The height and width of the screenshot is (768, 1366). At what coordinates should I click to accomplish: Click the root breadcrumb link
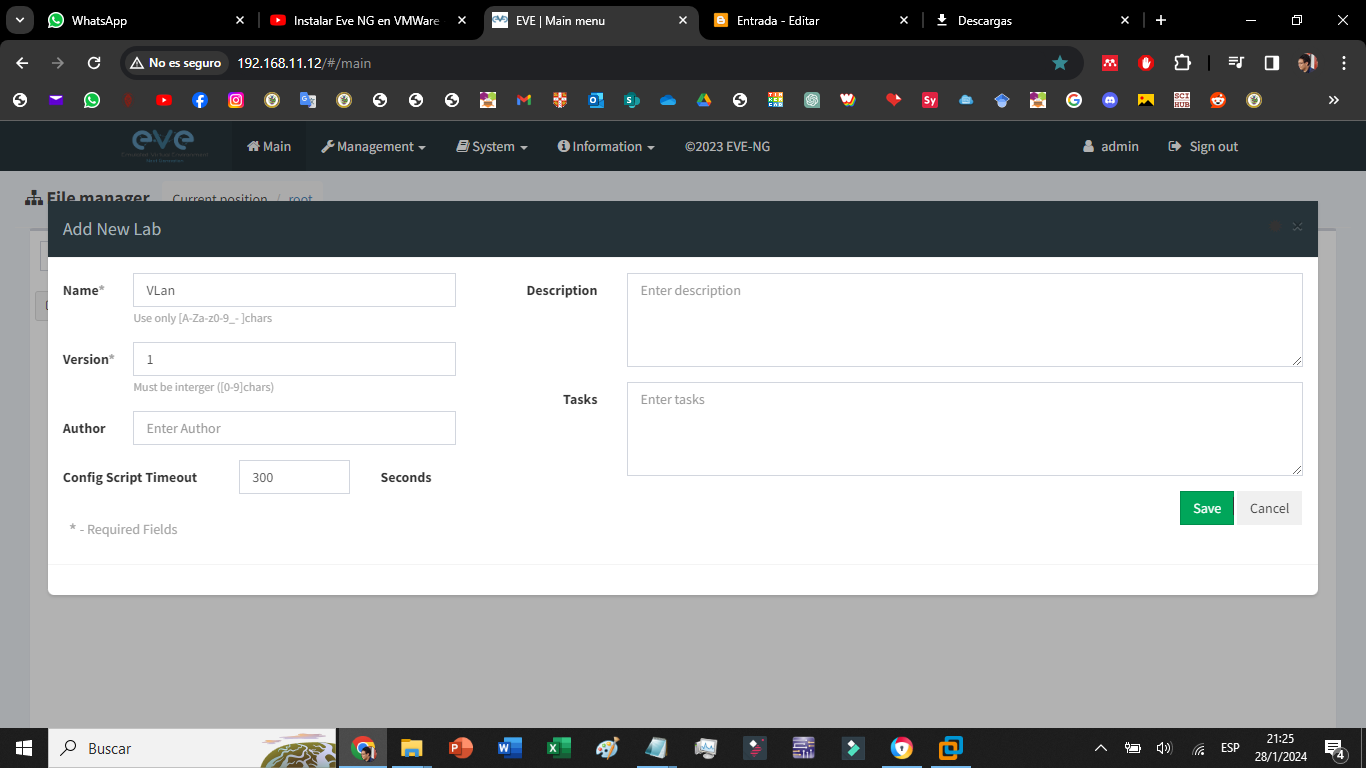pos(300,199)
